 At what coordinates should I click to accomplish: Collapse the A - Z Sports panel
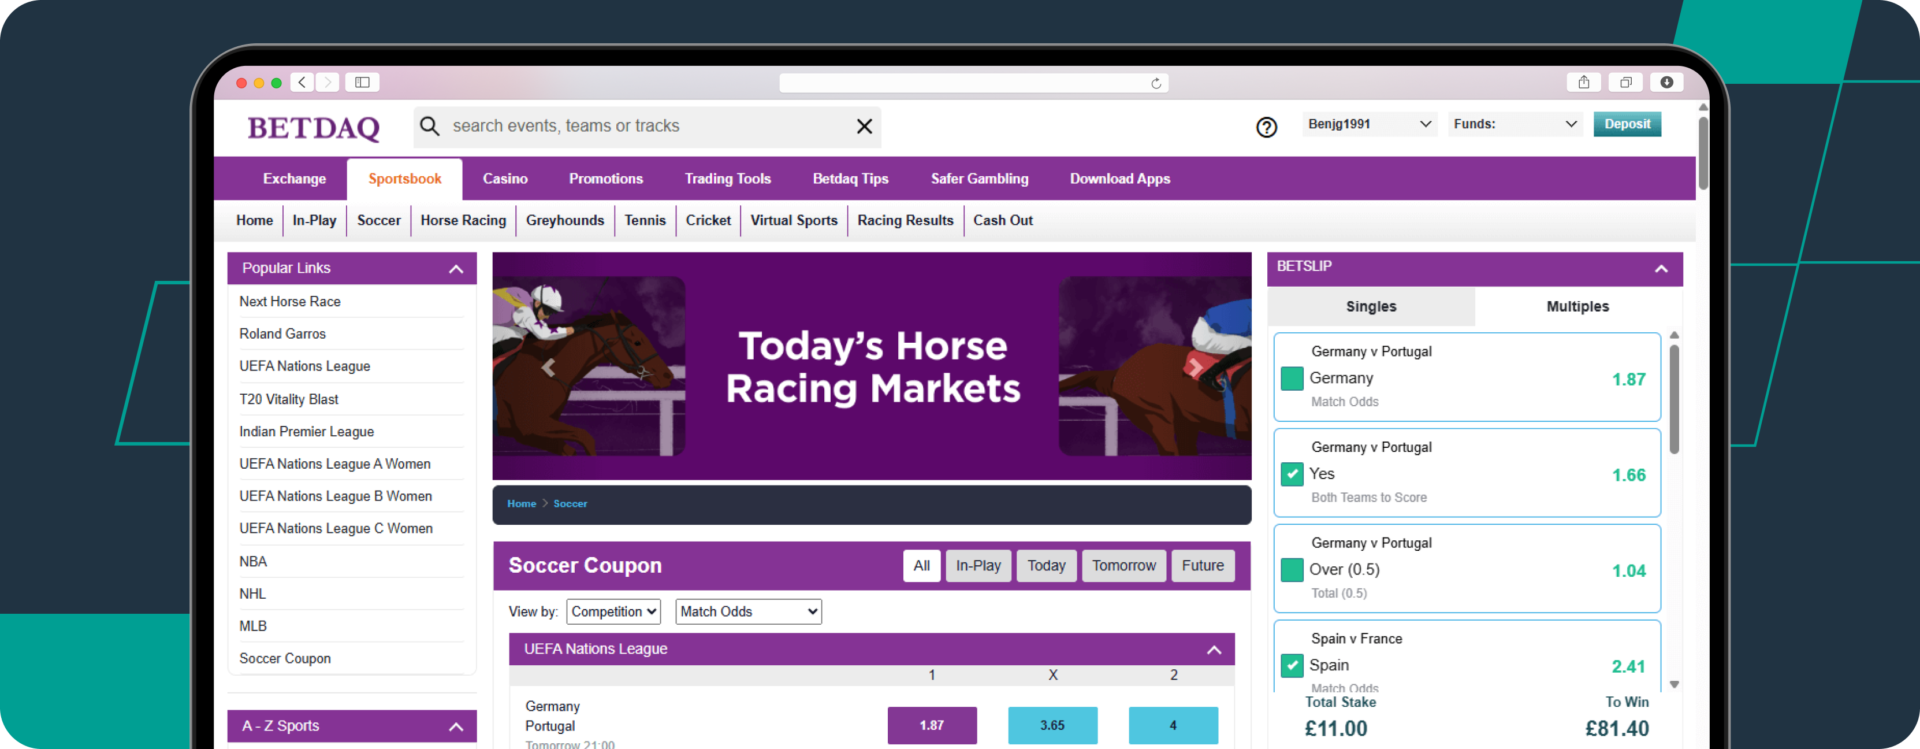pos(456,727)
